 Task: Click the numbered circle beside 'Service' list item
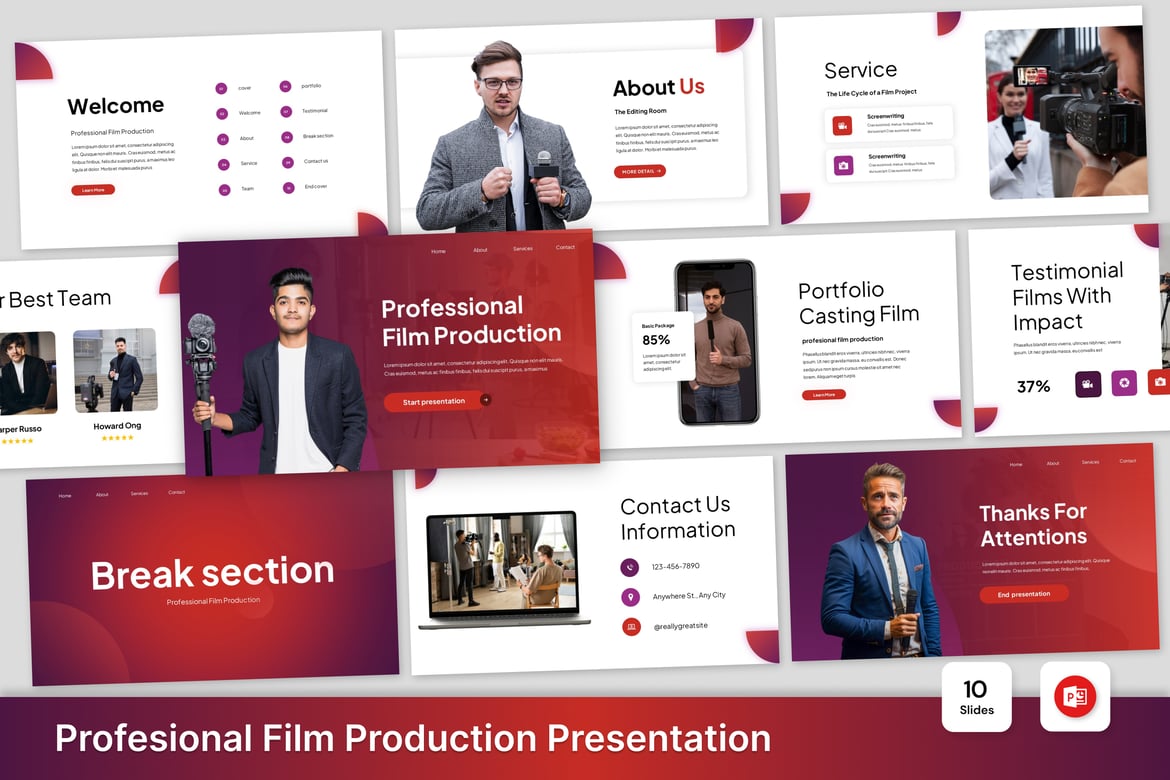point(223,165)
